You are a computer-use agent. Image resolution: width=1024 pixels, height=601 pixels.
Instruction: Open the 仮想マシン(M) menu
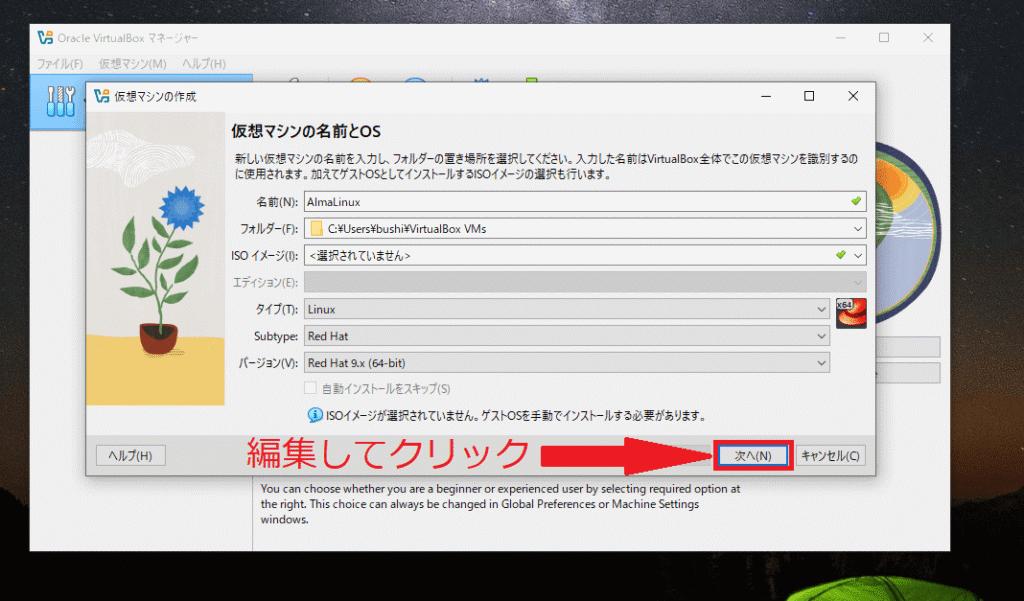click(x=133, y=63)
